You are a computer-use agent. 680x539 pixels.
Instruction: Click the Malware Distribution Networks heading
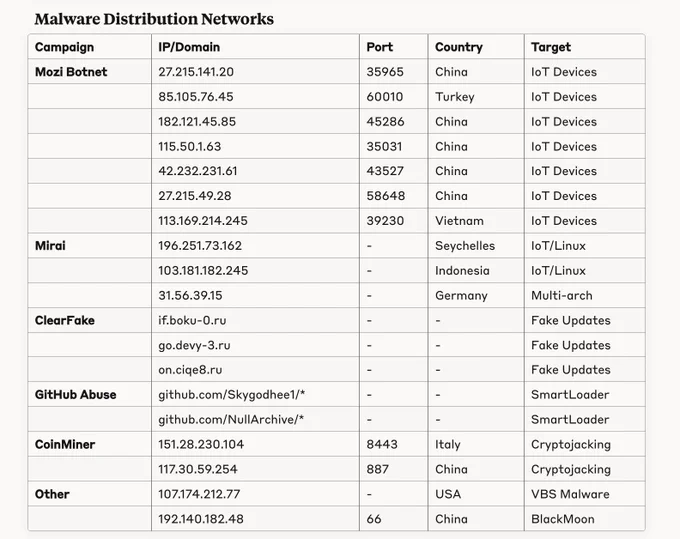[154, 19]
